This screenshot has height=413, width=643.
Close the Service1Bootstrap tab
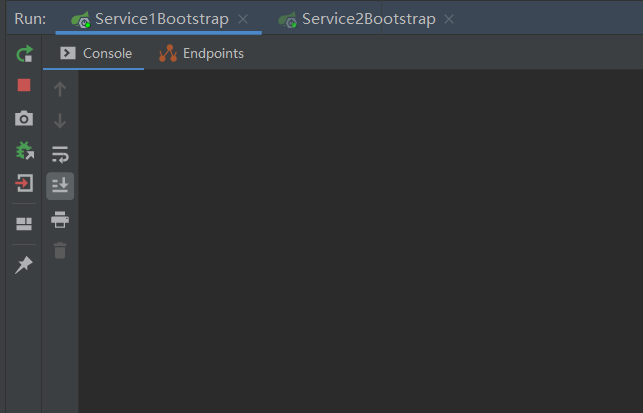pos(243,19)
